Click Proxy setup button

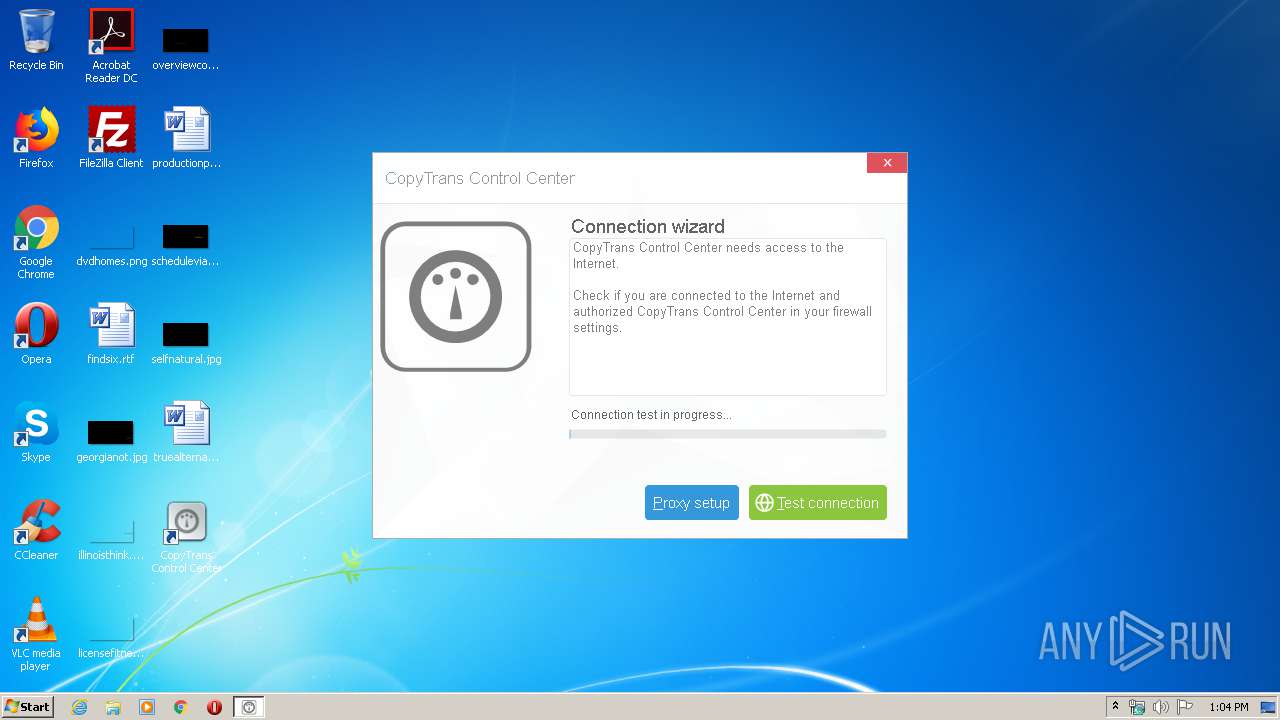[x=691, y=503]
